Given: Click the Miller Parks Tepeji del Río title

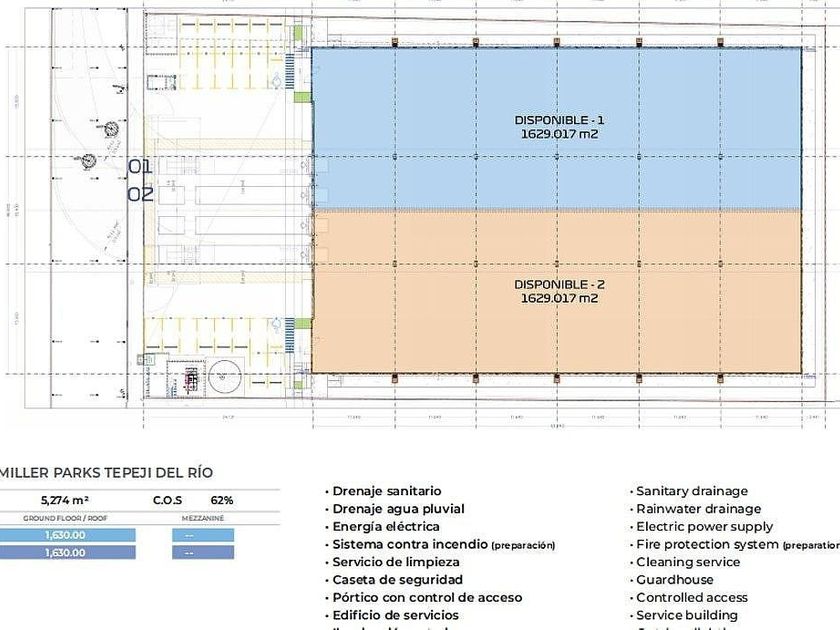Looking at the screenshot, I should 106,472.
